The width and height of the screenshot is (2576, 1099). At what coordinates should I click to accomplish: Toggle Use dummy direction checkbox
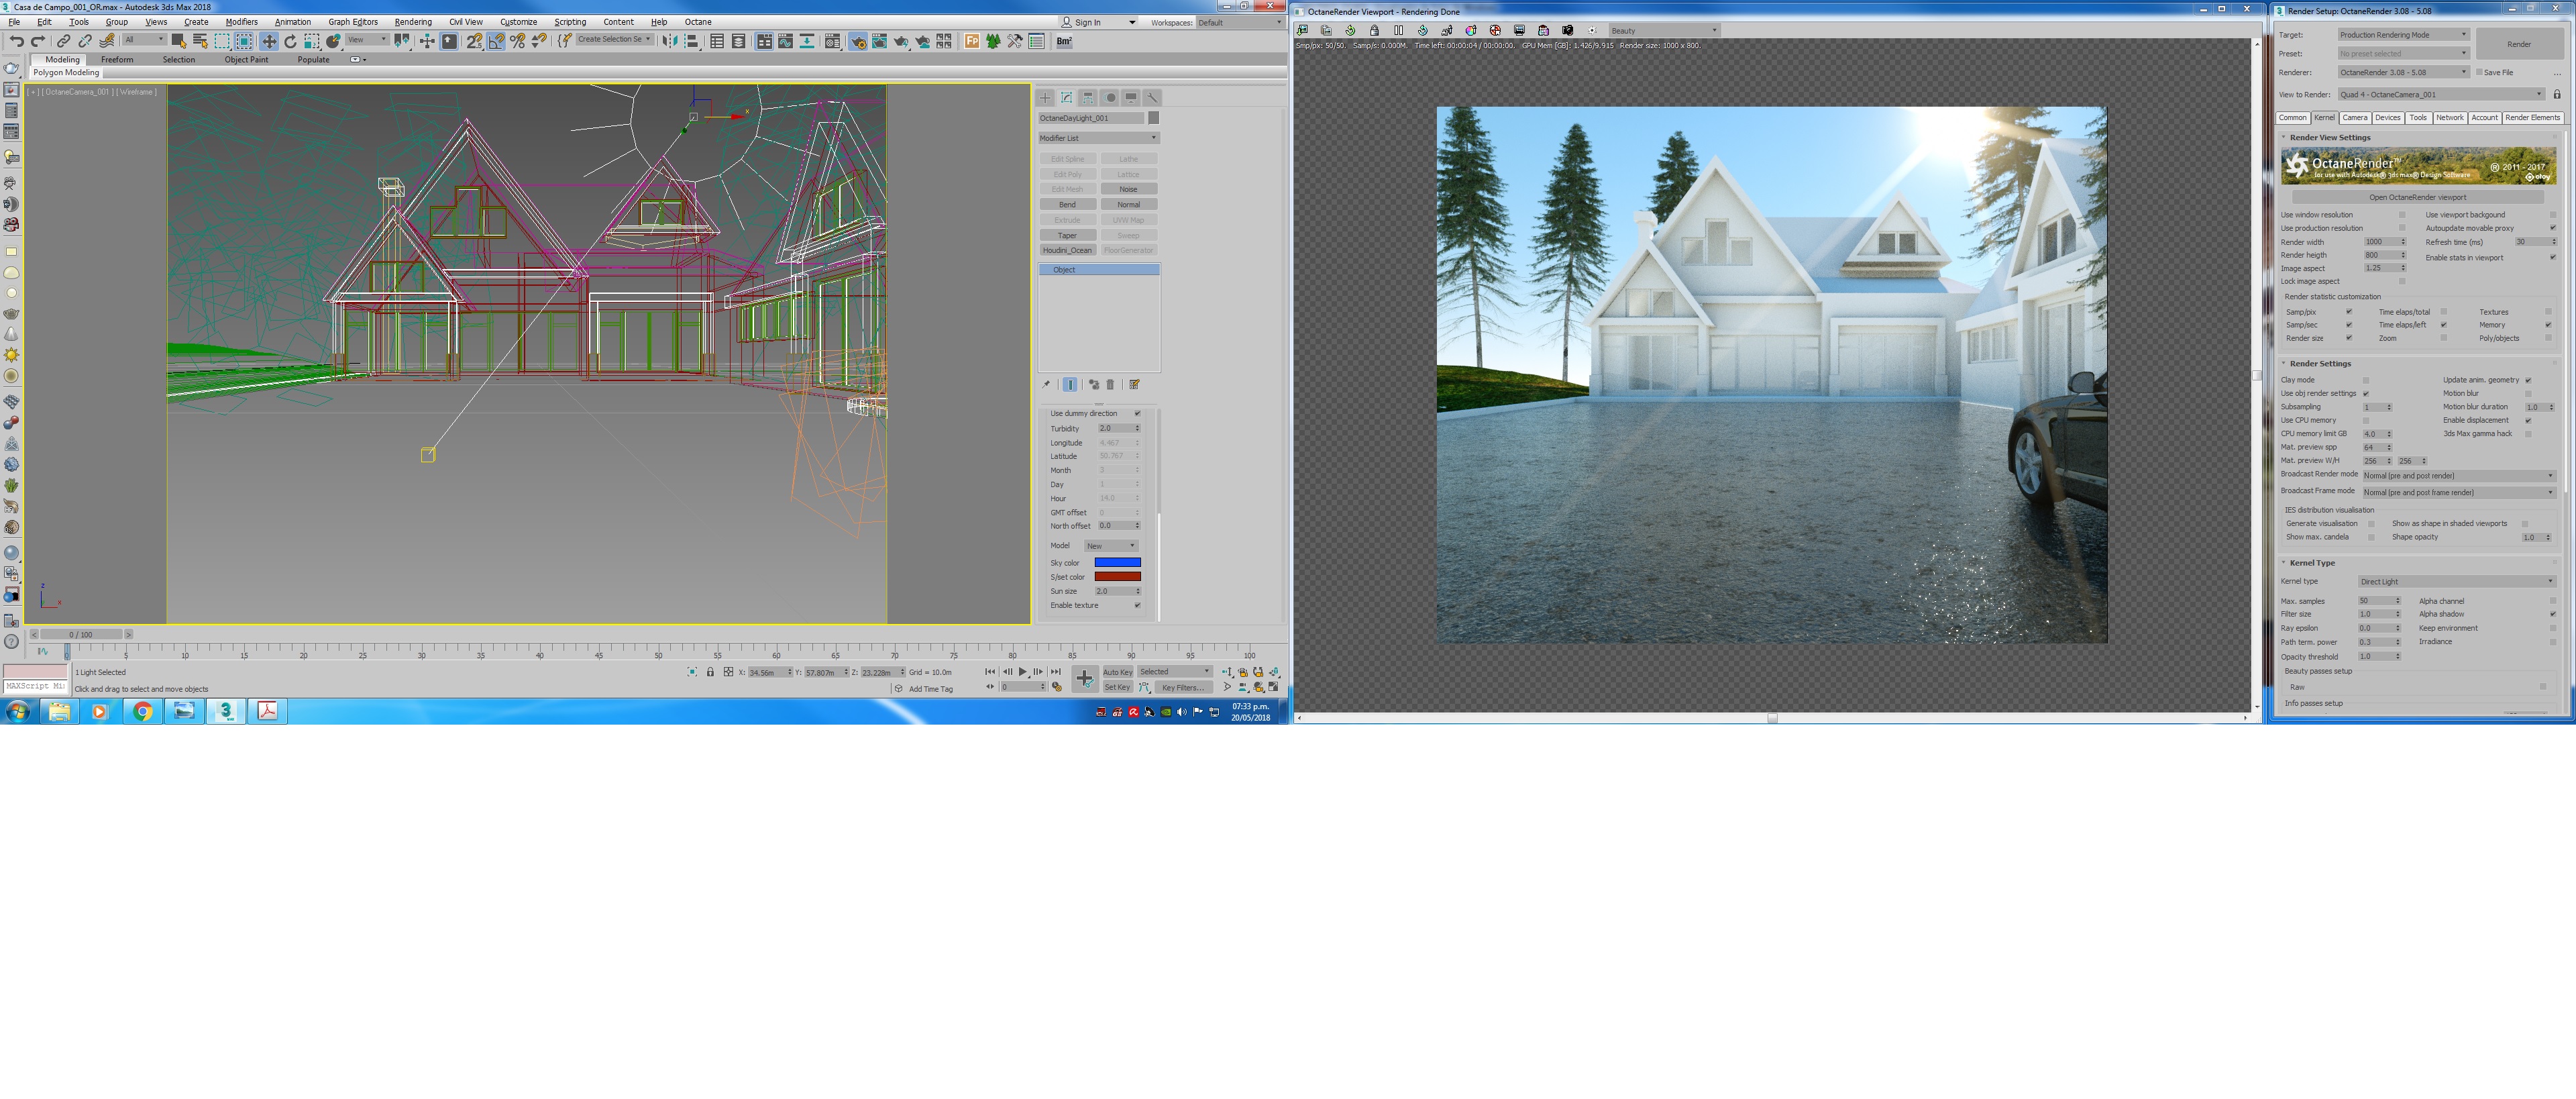pyautogui.click(x=1136, y=413)
